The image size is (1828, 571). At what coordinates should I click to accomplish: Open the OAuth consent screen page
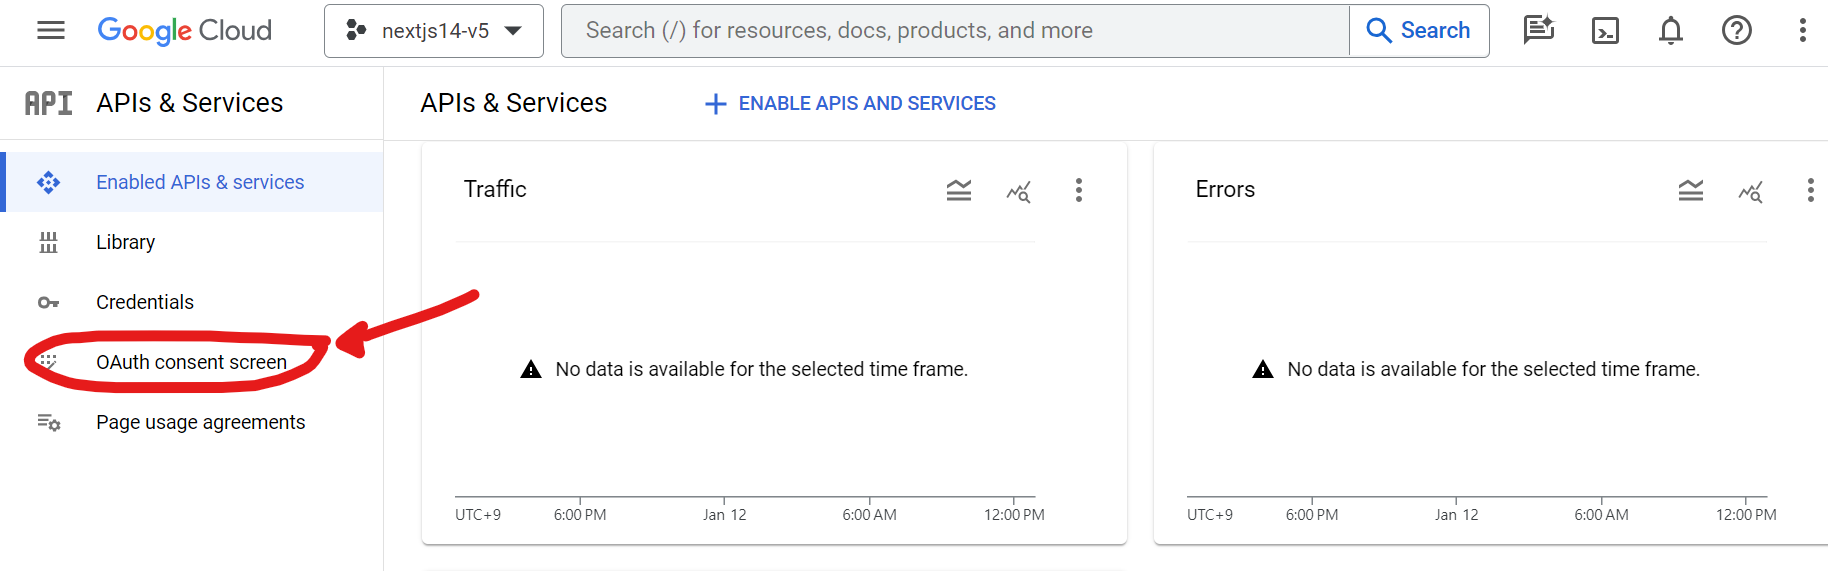click(191, 362)
